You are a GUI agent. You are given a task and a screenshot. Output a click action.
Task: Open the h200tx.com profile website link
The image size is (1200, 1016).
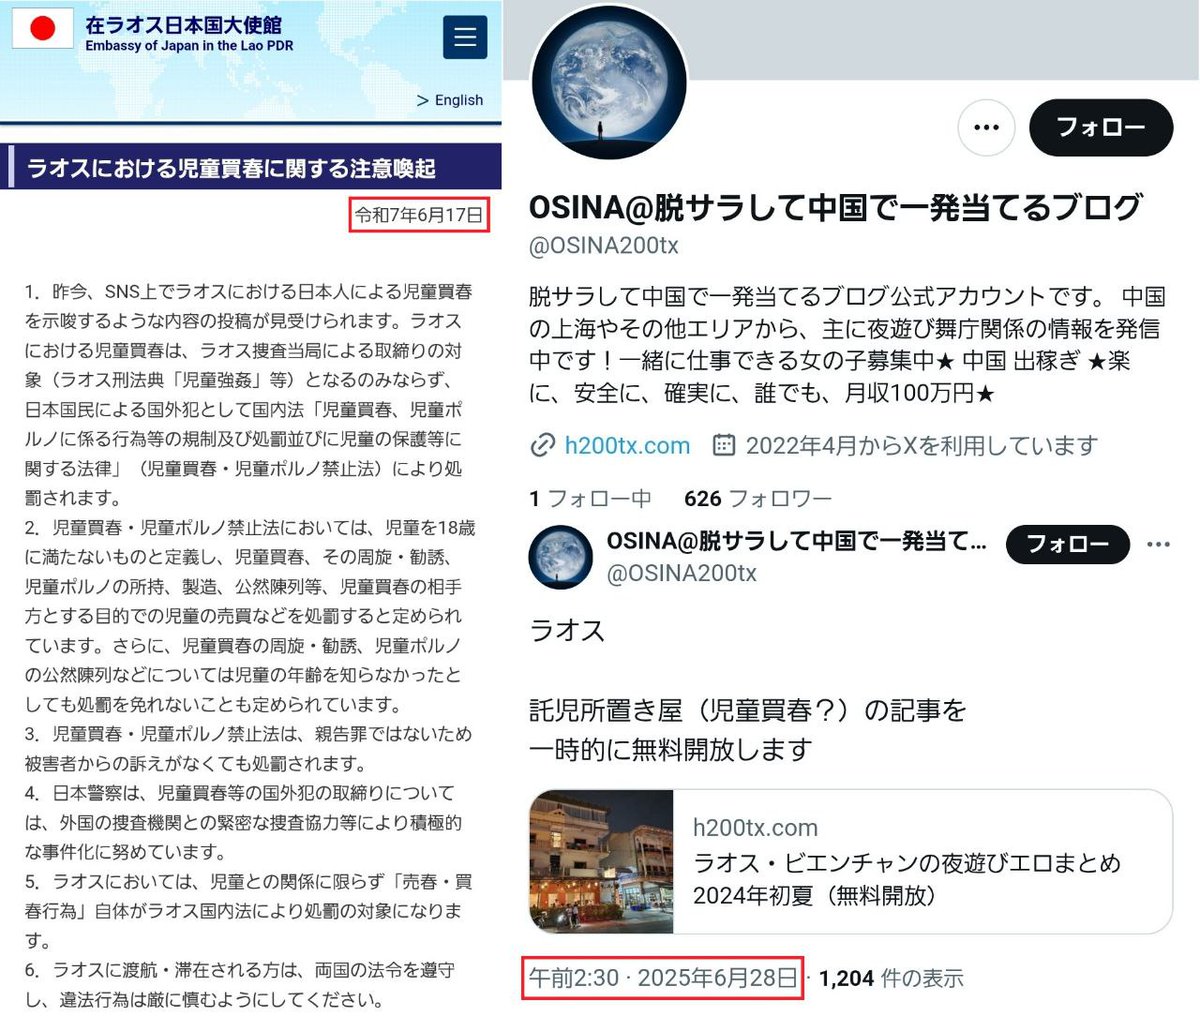pos(627,445)
